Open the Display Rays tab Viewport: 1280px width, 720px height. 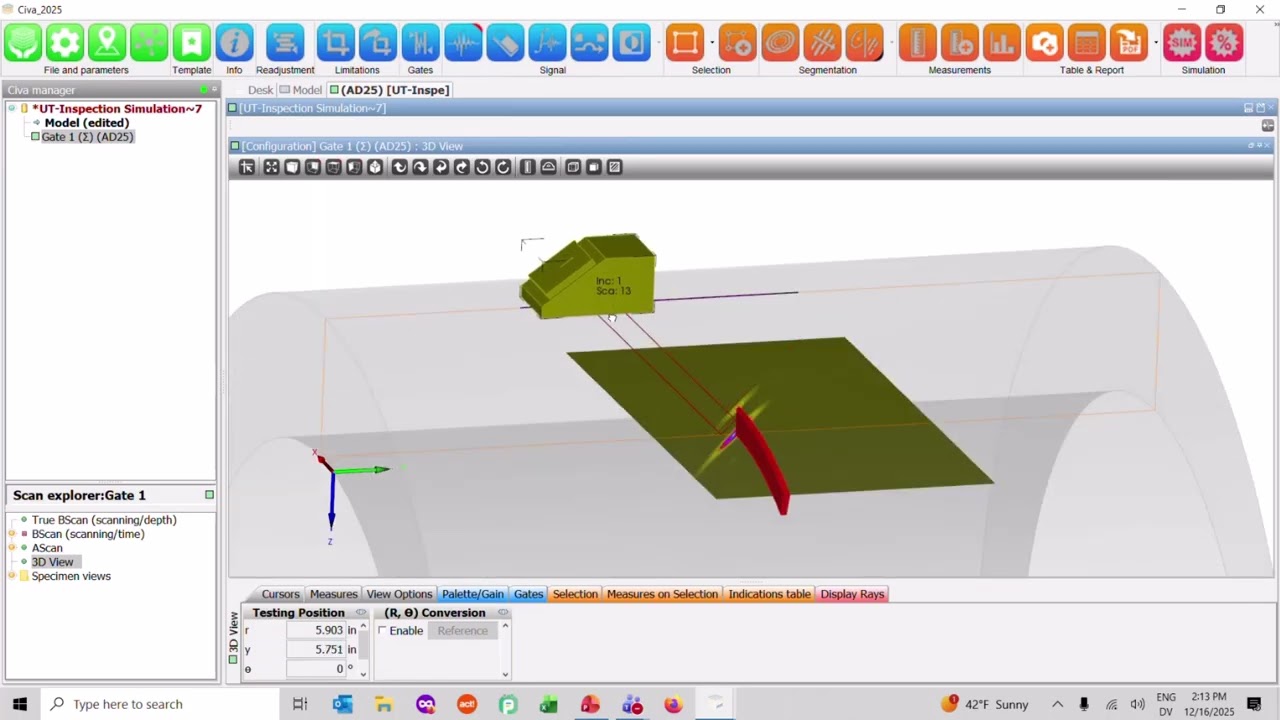(852, 594)
